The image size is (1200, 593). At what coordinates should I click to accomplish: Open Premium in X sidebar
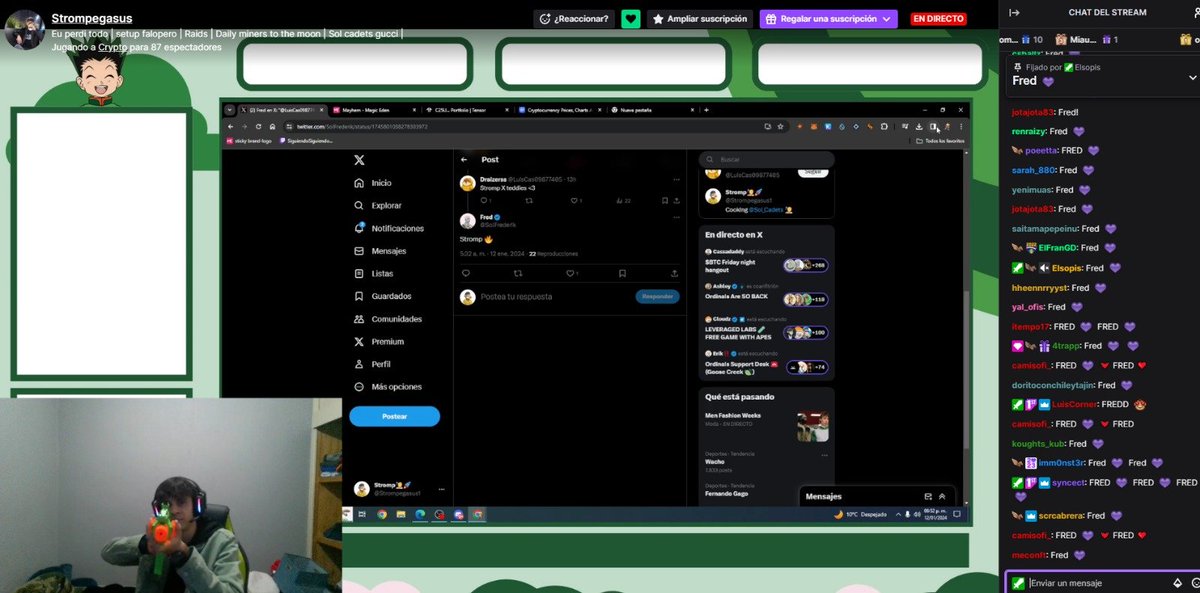(379, 341)
